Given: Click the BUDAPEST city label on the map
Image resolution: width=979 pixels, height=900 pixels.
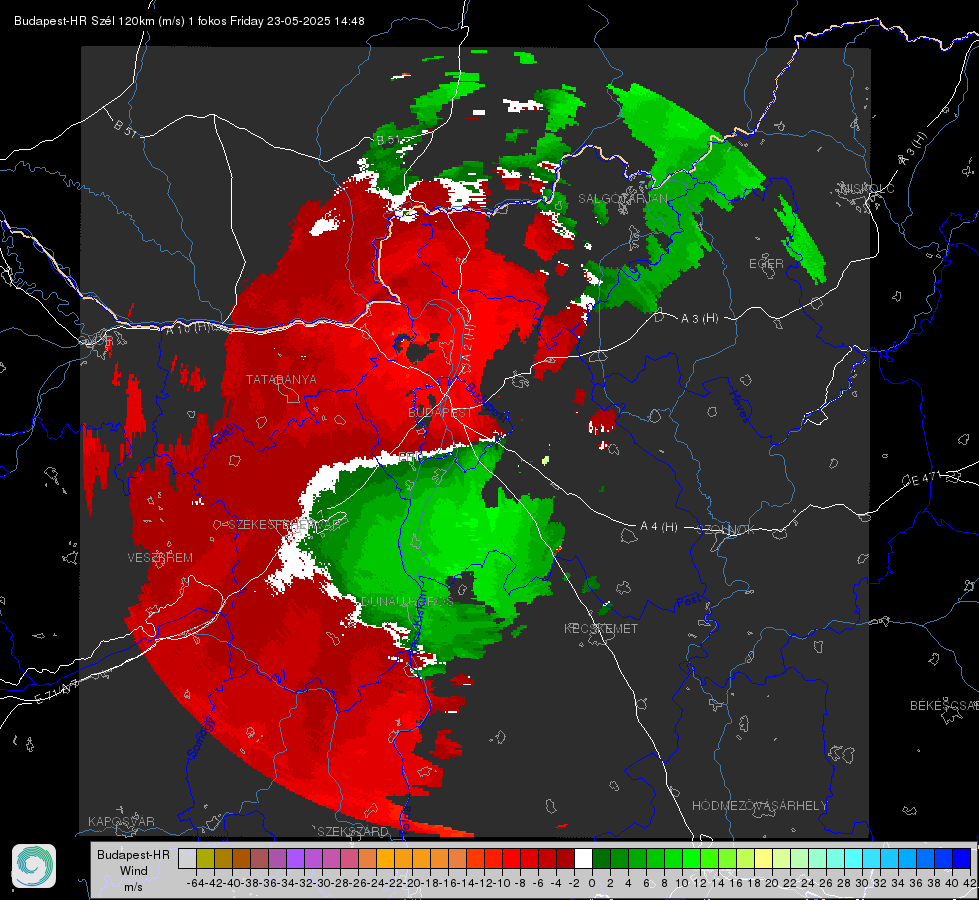Looking at the screenshot, I should (440, 412).
